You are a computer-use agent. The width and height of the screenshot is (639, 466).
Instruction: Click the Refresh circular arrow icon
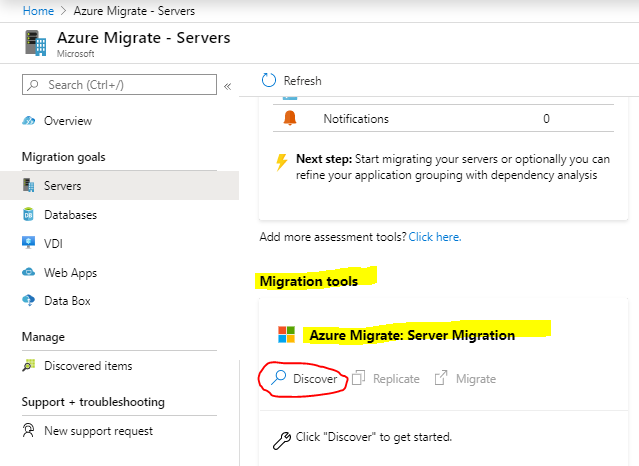(269, 80)
